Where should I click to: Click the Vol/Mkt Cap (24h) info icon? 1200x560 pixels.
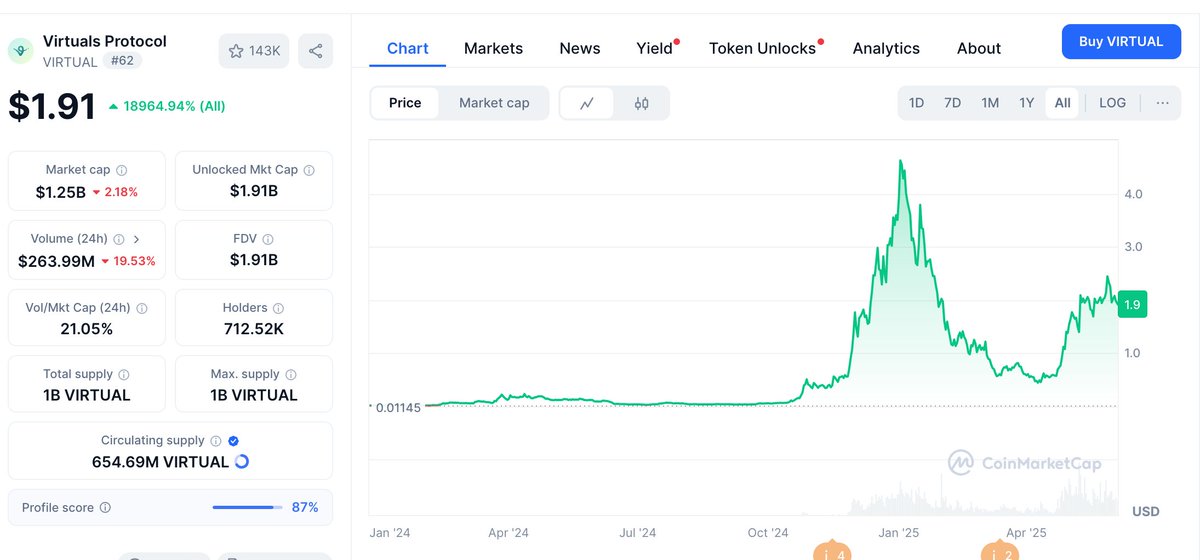(x=141, y=308)
